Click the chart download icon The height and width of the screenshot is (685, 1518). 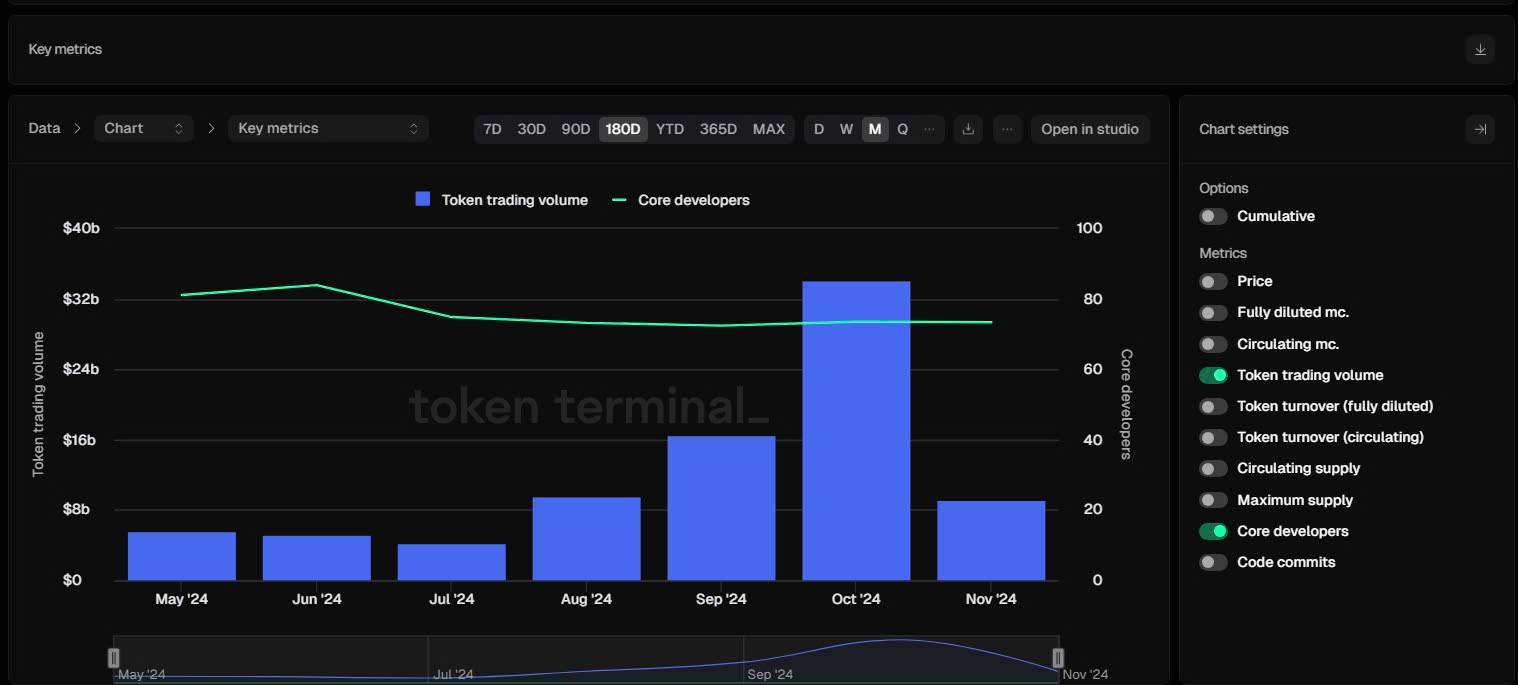967,129
